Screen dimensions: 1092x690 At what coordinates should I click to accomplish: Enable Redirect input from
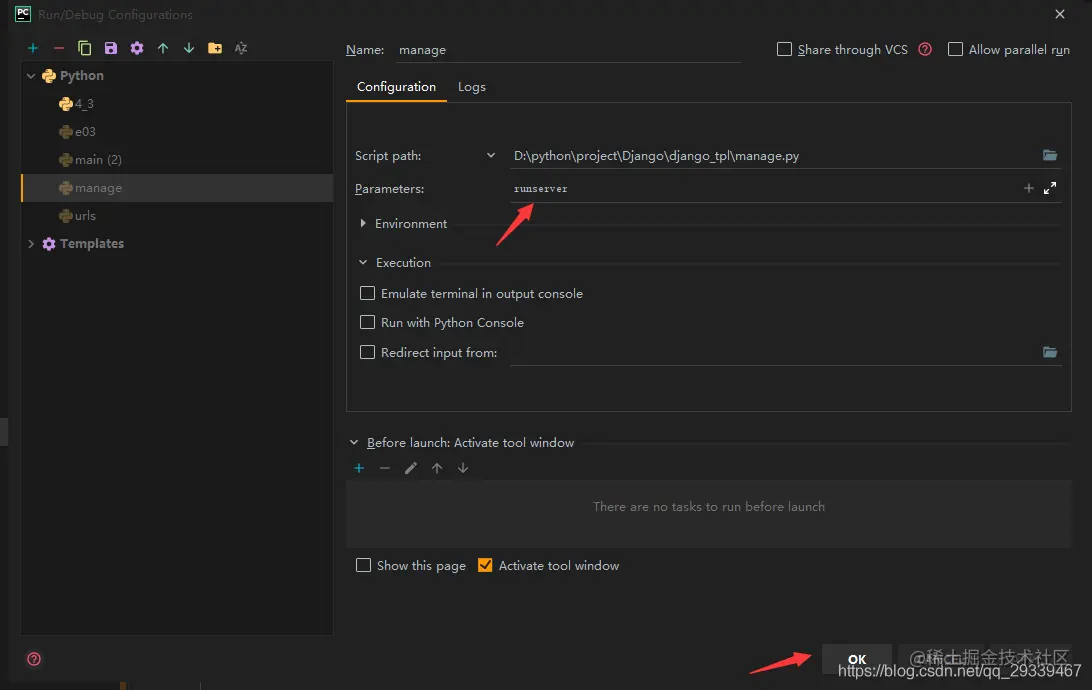(367, 352)
